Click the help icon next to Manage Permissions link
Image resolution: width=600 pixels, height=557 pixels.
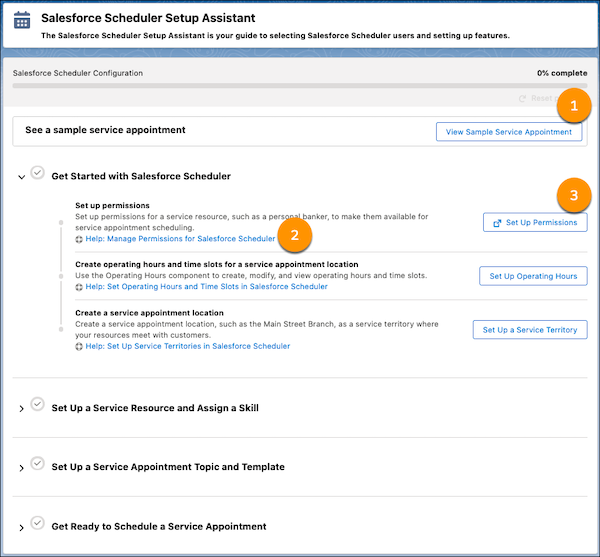tap(79, 239)
